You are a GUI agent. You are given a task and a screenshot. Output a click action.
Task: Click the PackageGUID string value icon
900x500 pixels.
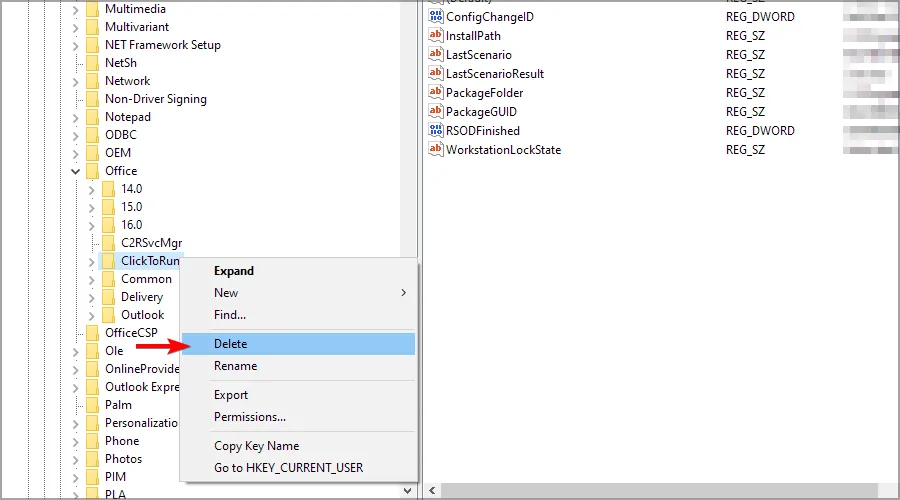436,111
